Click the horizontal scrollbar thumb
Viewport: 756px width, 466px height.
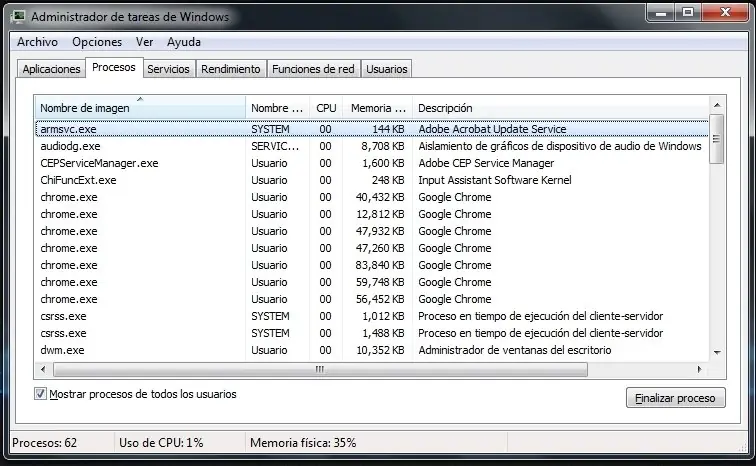320,370
